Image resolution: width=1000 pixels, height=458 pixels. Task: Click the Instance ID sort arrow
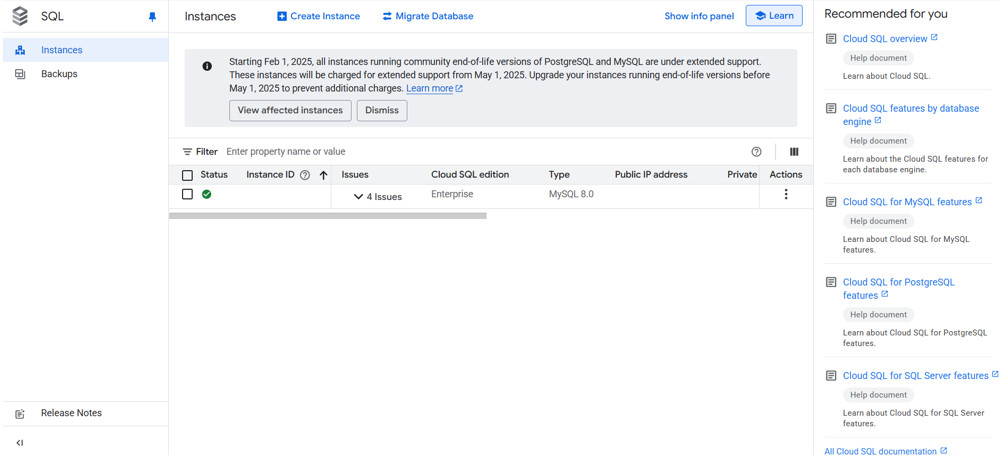pos(323,175)
